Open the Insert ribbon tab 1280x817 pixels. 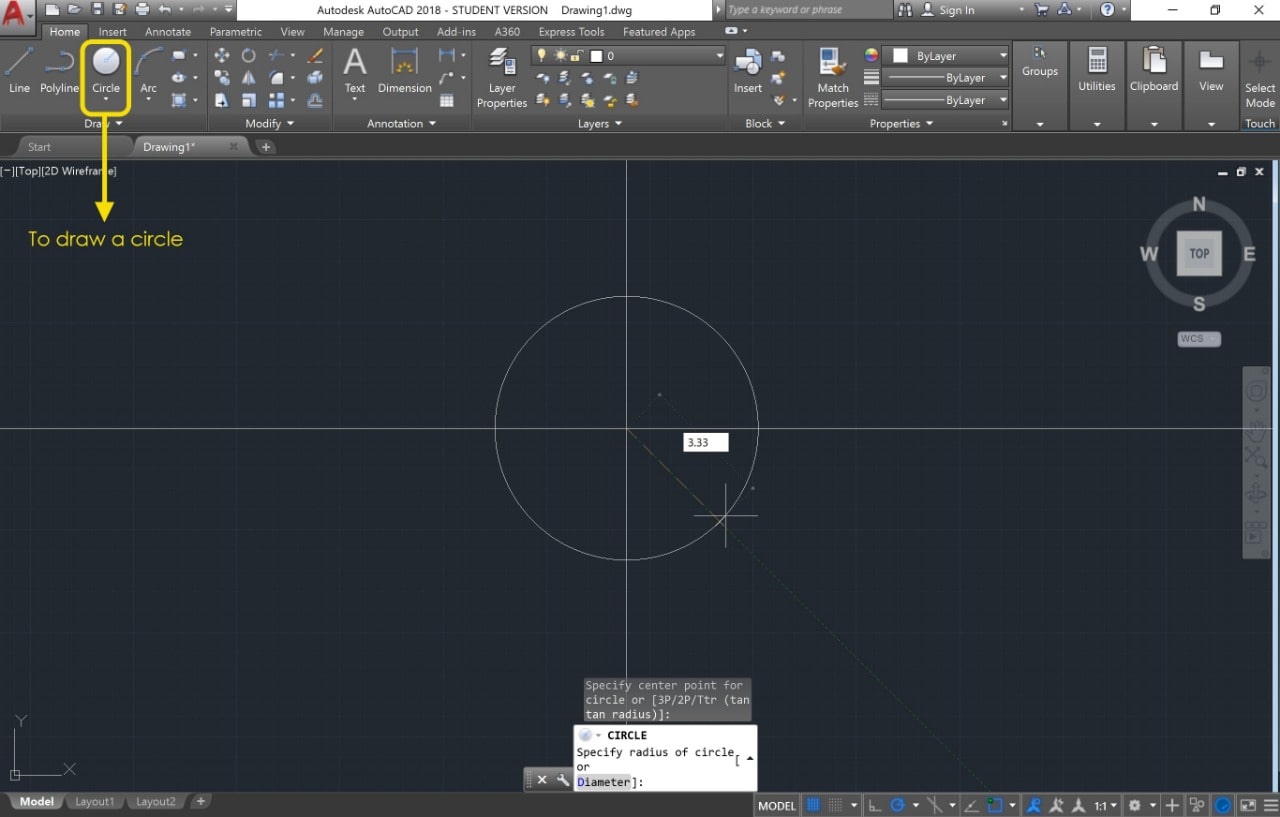pos(113,32)
